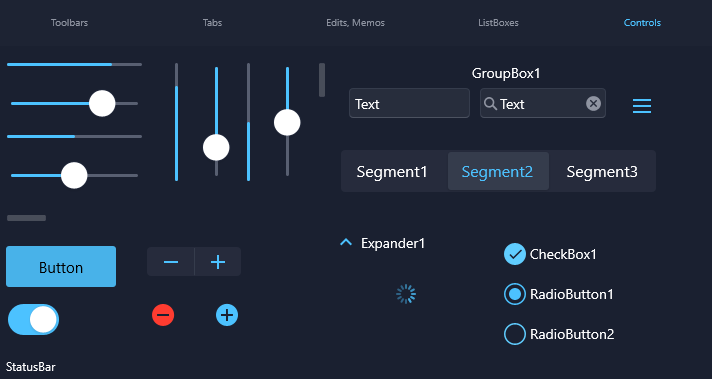This screenshot has width=712, height=379.
Task: Click the horizontal progress bar between the two sliders
Action: [x=74, y=136]
